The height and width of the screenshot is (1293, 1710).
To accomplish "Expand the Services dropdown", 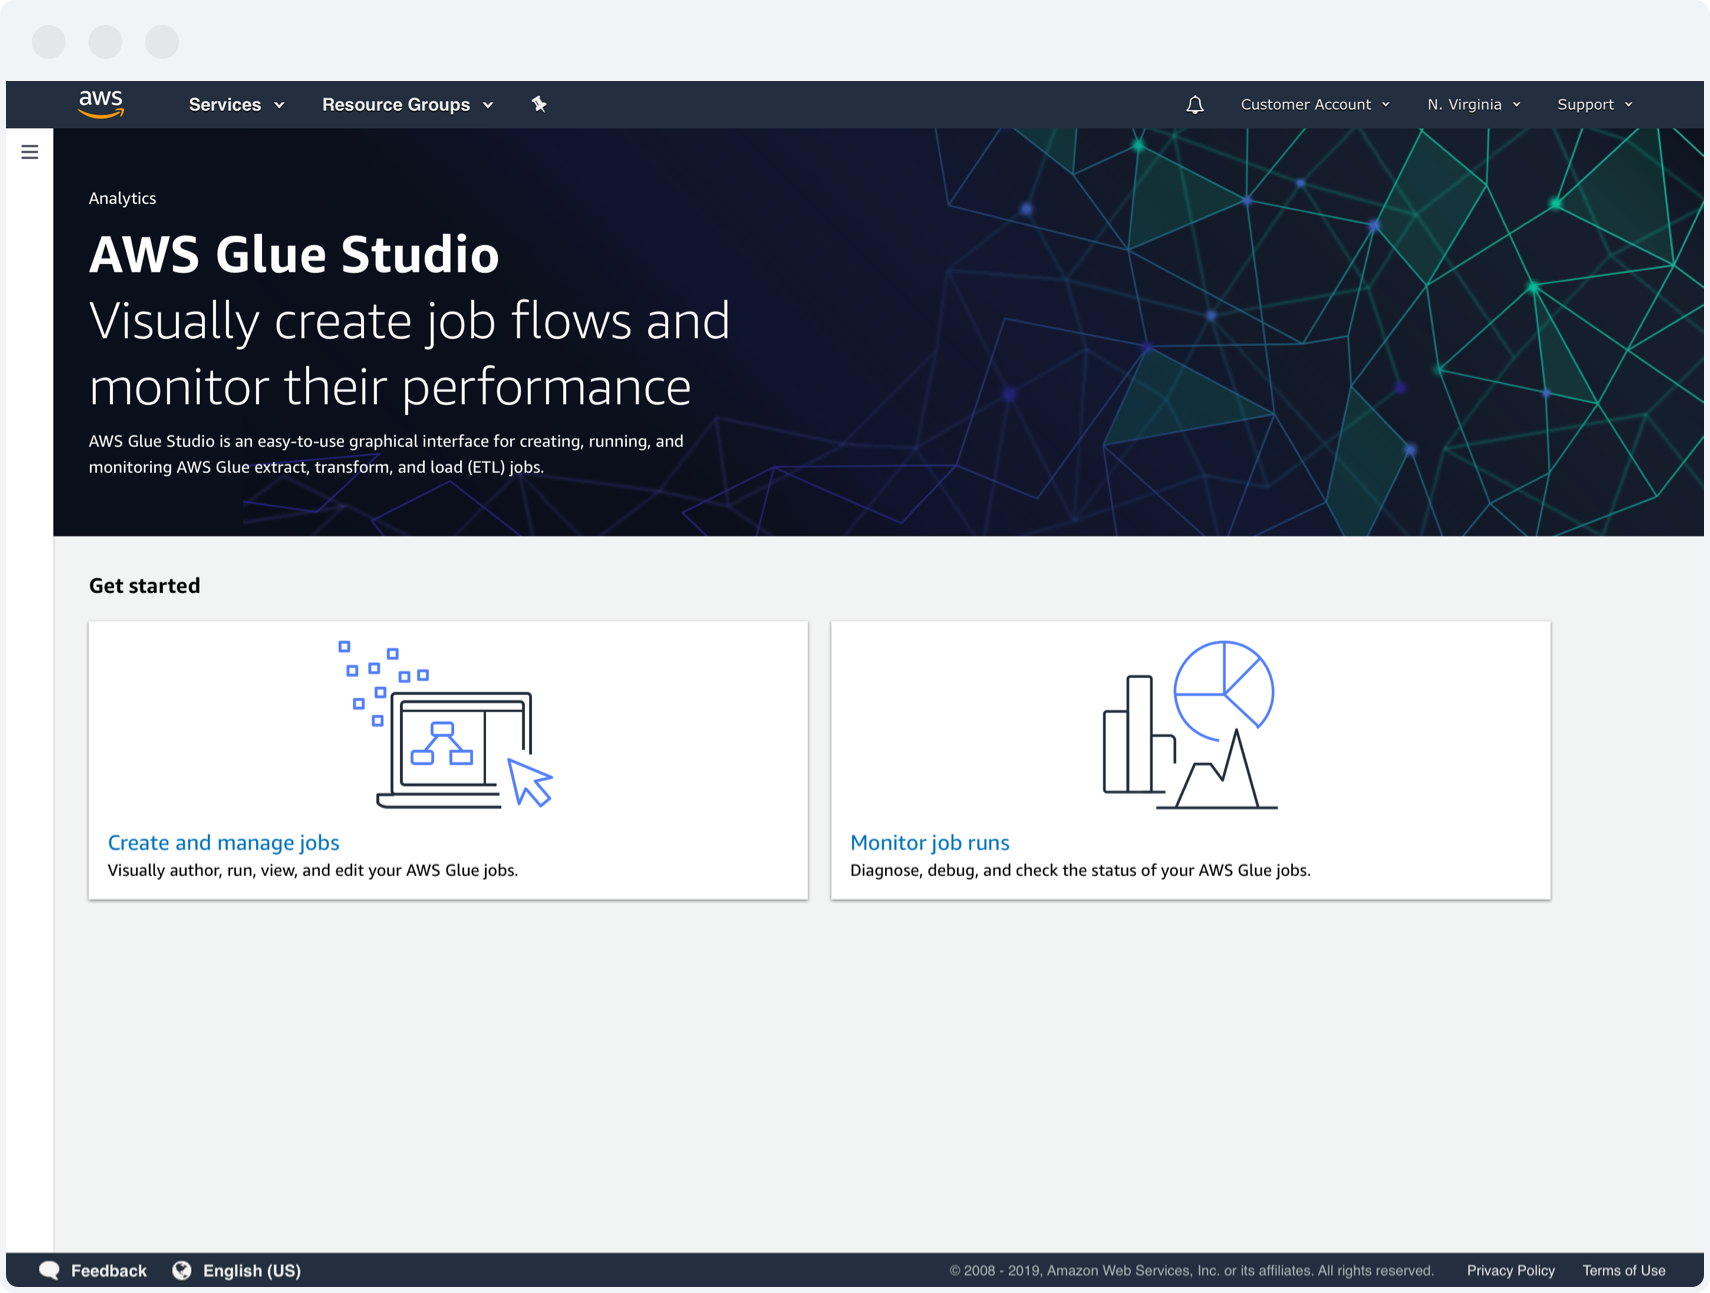I will [237, 104].
